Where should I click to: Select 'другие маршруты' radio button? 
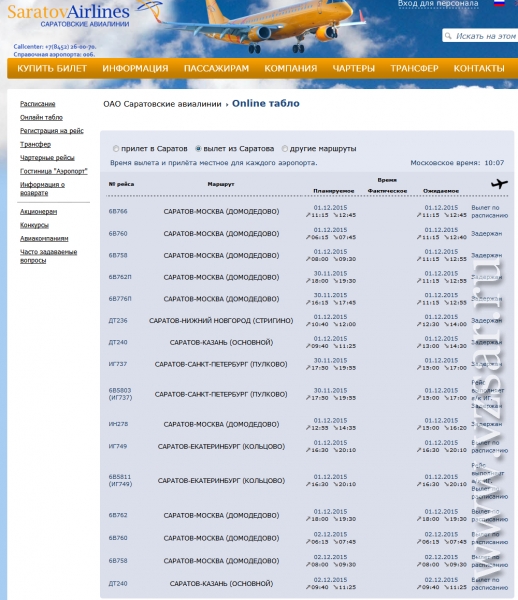click(285, 148)
